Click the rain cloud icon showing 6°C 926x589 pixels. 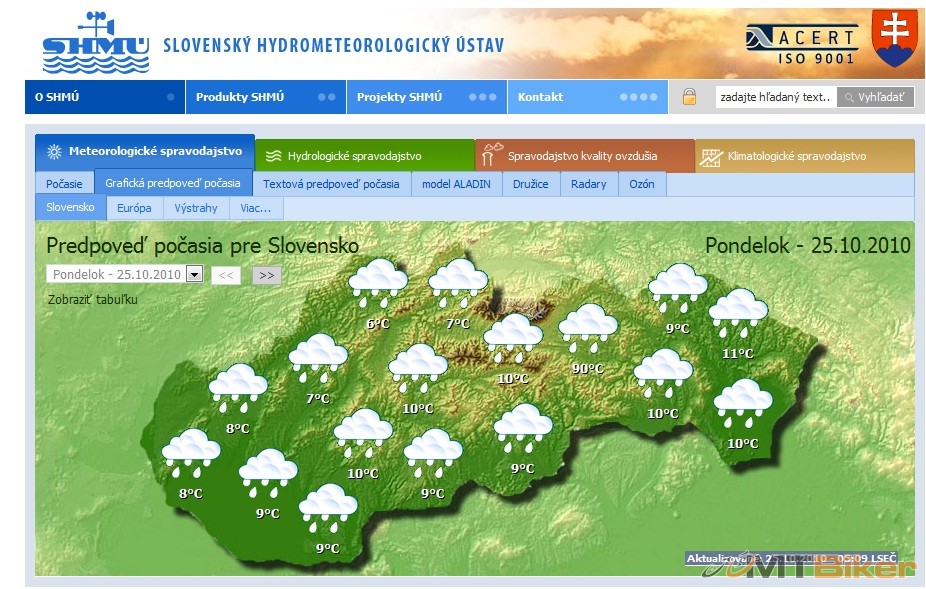click(378, 283)
